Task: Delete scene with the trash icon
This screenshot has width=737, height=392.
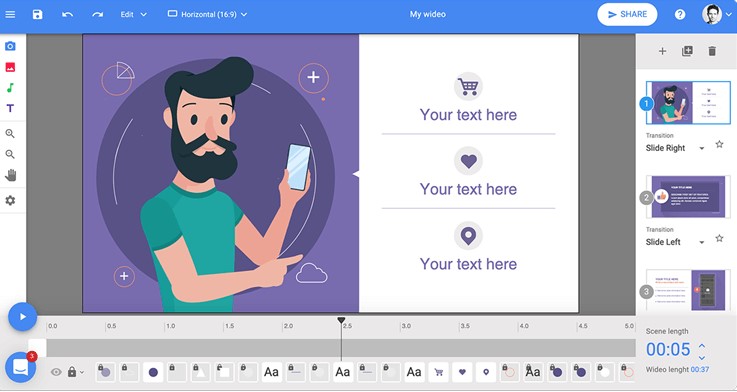Action: [712, 51]
